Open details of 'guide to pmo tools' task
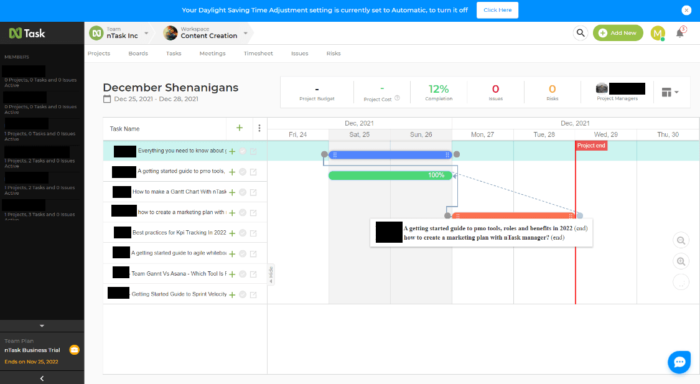The width and height of the screenshot is (700, 384). (x=253, y=172)
